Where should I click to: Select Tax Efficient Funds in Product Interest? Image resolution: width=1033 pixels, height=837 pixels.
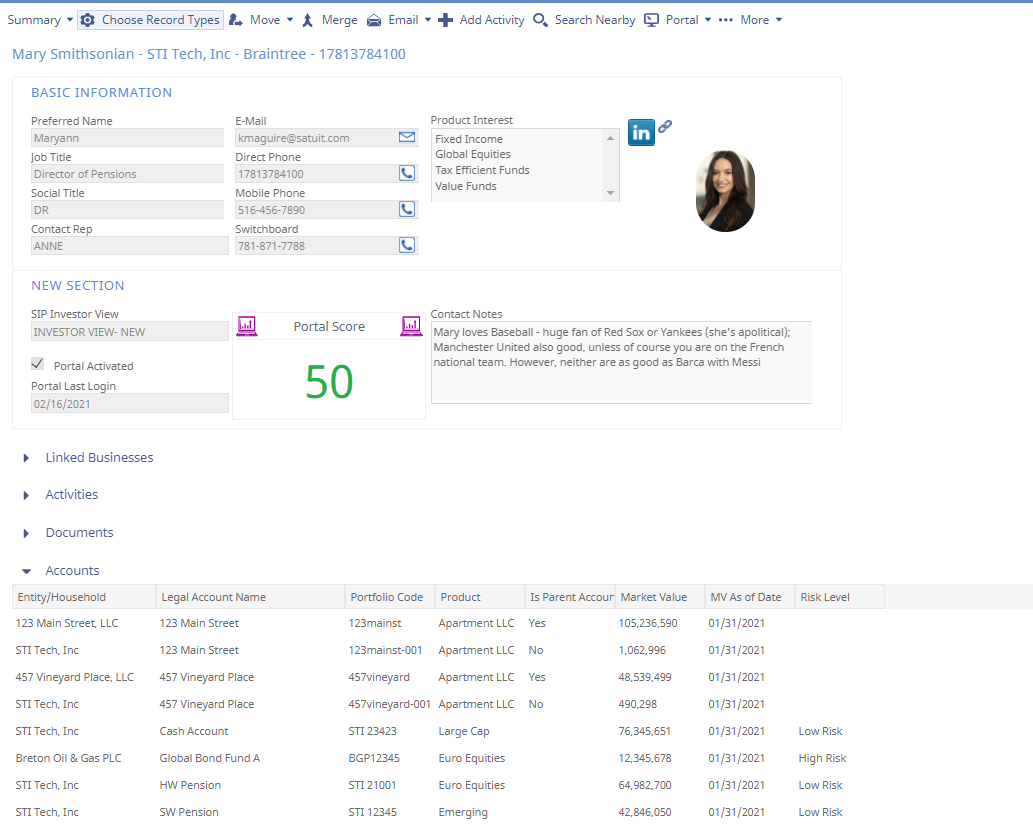coord(482,170)
